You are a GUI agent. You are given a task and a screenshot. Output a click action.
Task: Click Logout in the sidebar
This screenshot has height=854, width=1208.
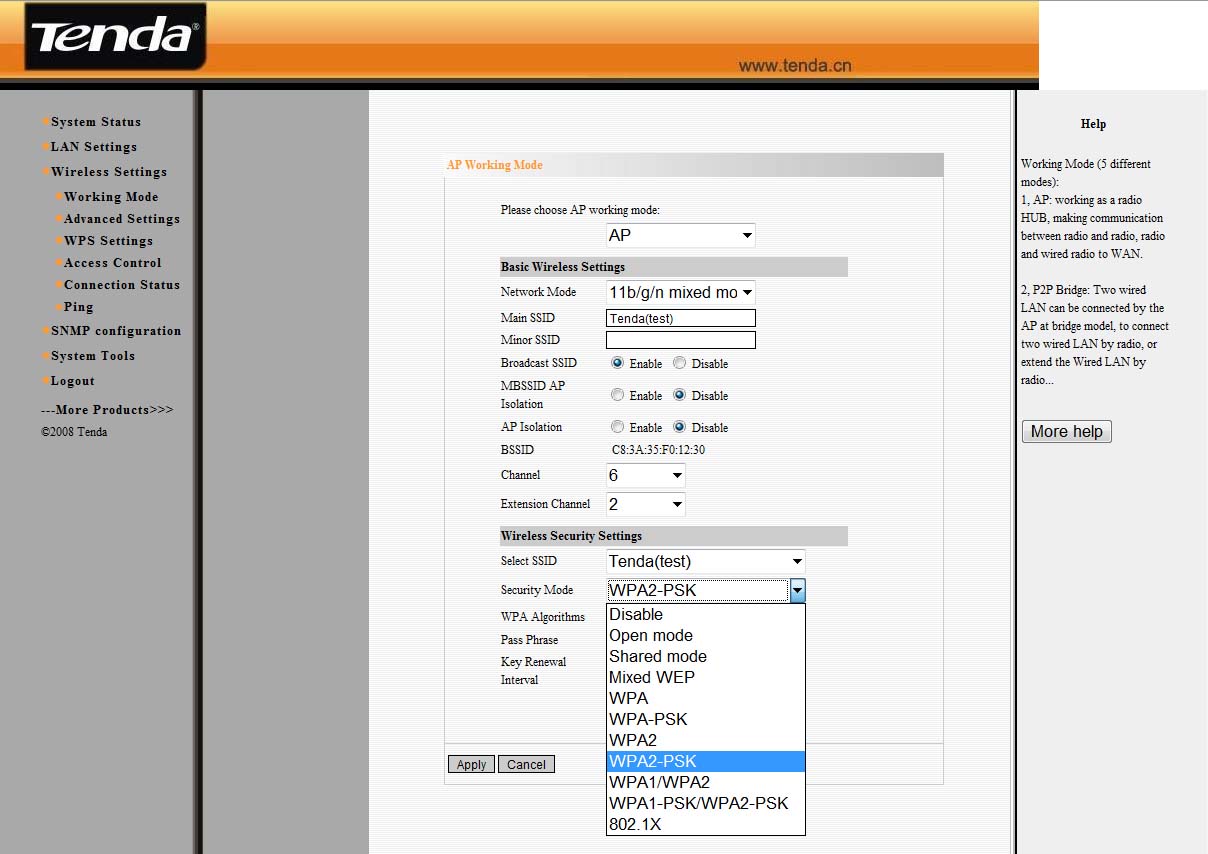pyautogui.click(x=73, y=381)
